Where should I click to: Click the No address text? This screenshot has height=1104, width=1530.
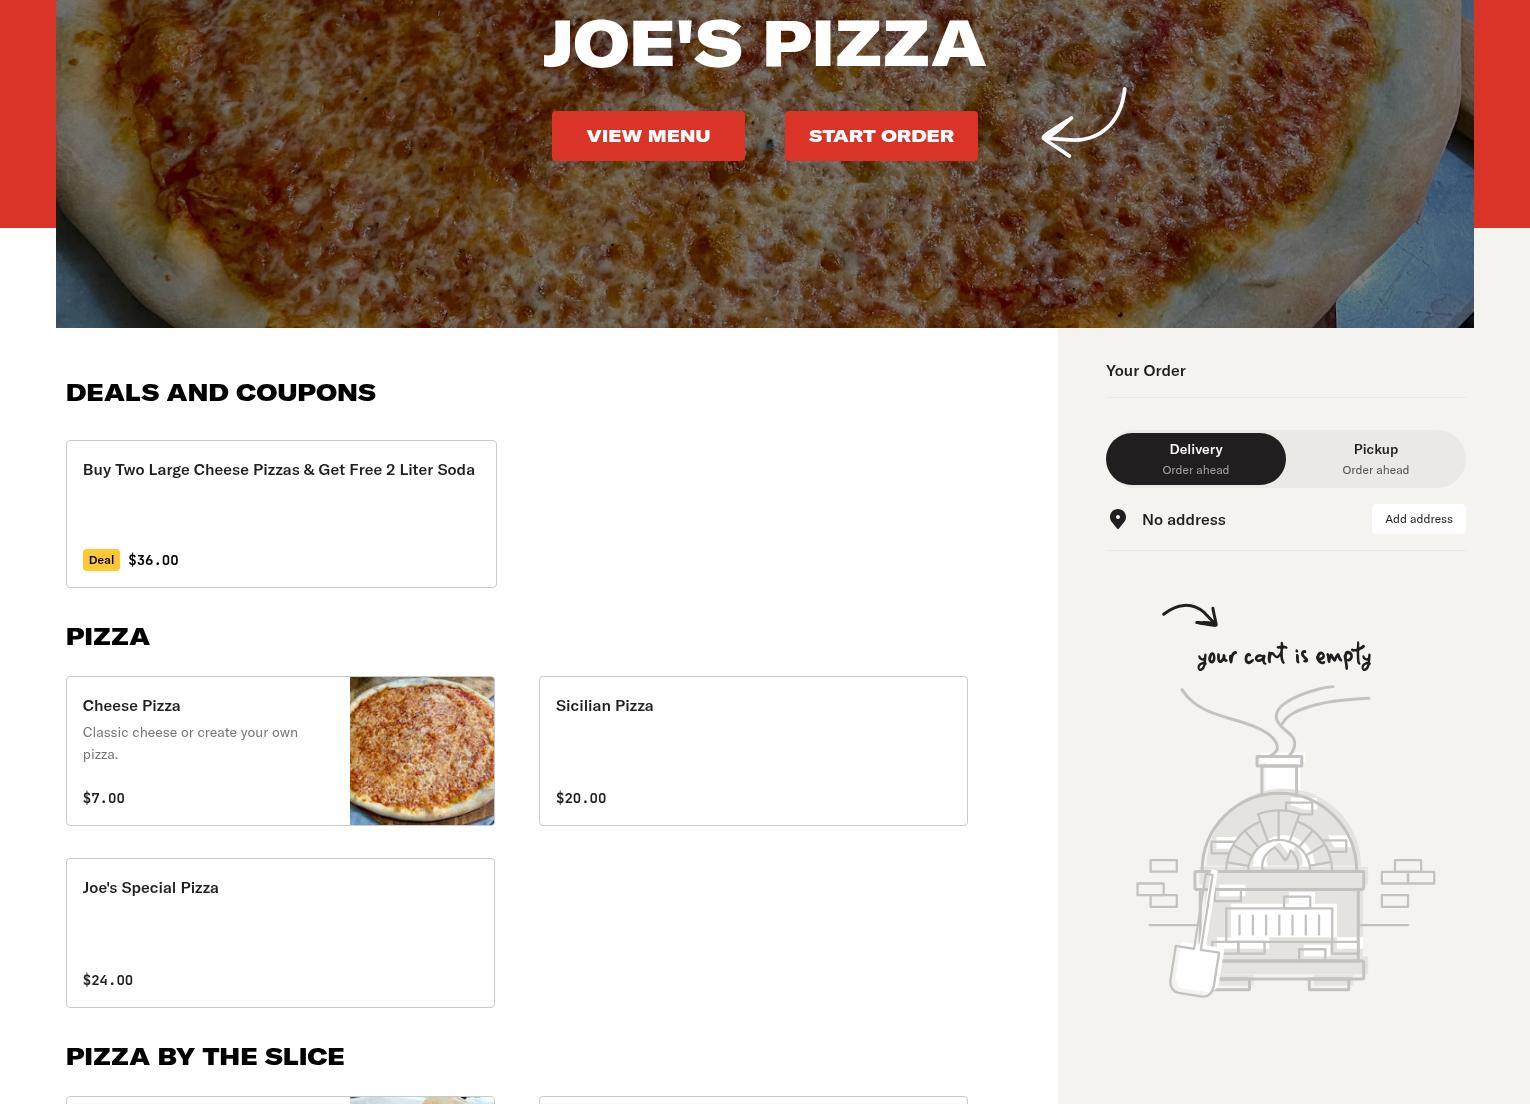pos(1184,519)
